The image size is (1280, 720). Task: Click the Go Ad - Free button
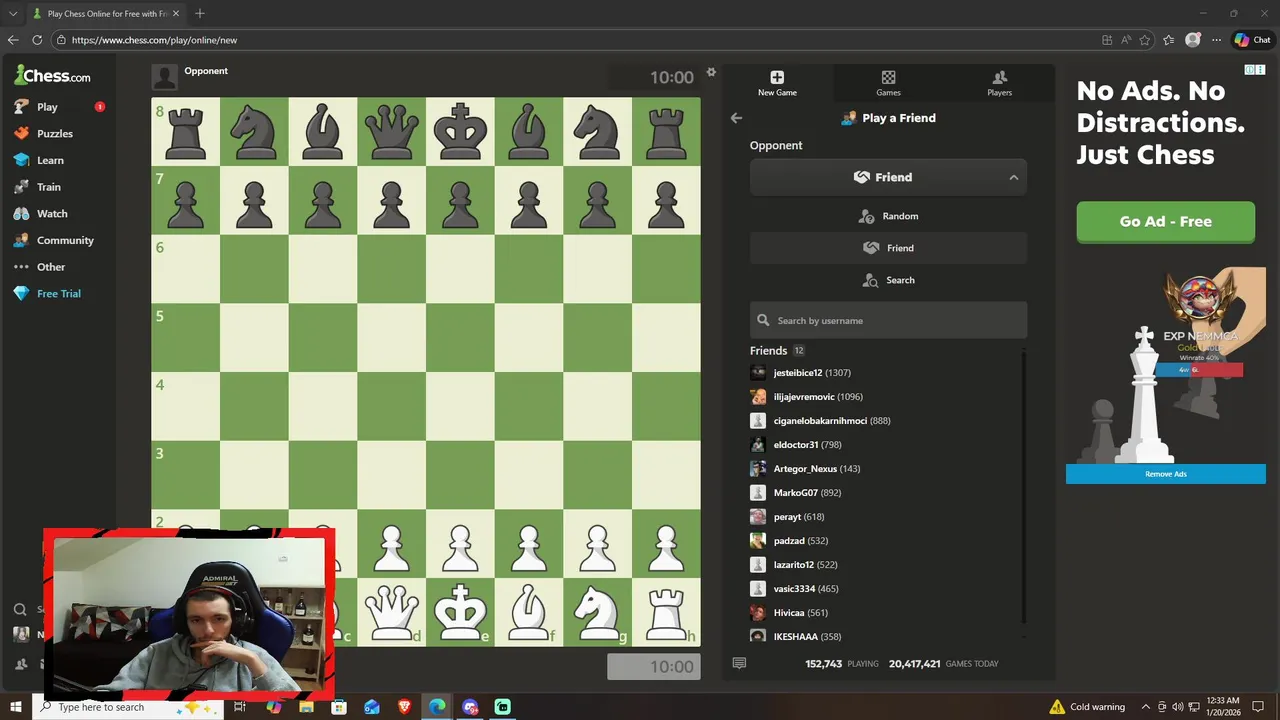pos(1165,222)
